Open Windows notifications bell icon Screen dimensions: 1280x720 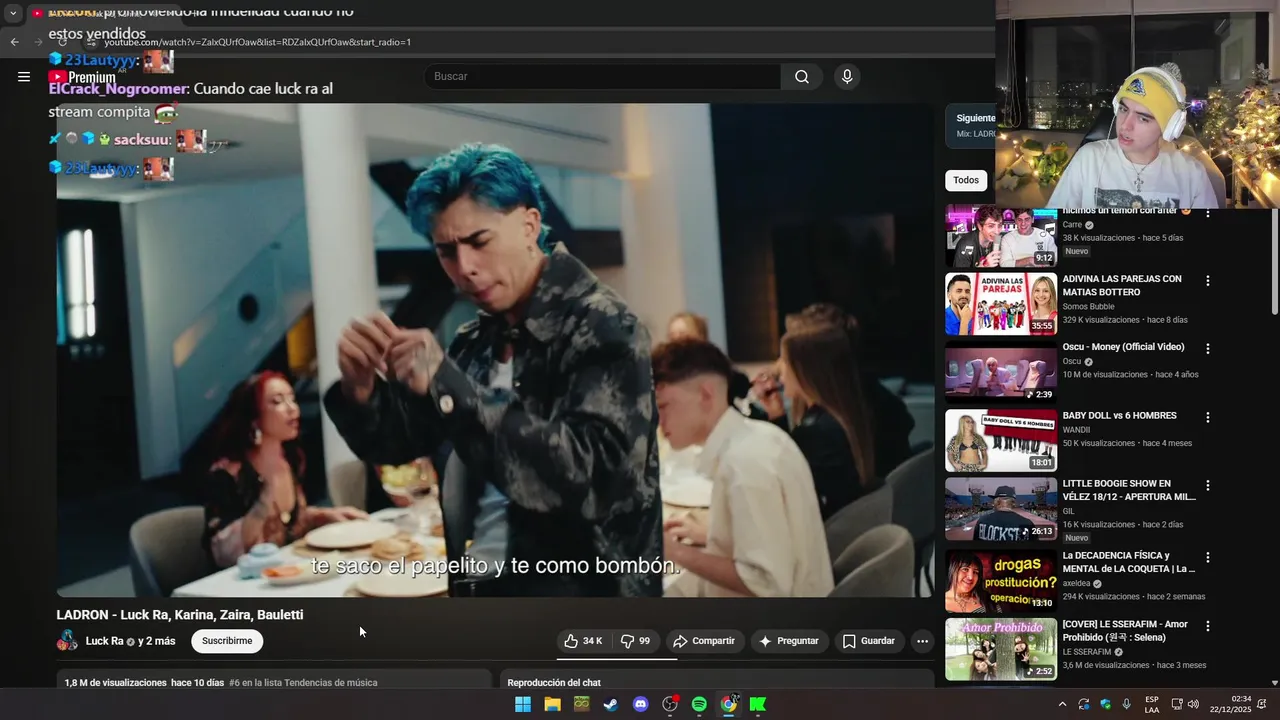[1262, 704]
